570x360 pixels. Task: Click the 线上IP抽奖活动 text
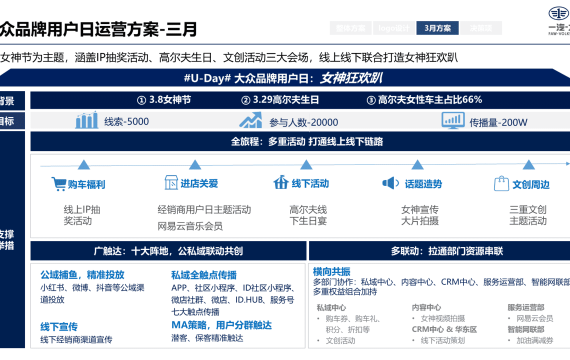pos(82,215)
